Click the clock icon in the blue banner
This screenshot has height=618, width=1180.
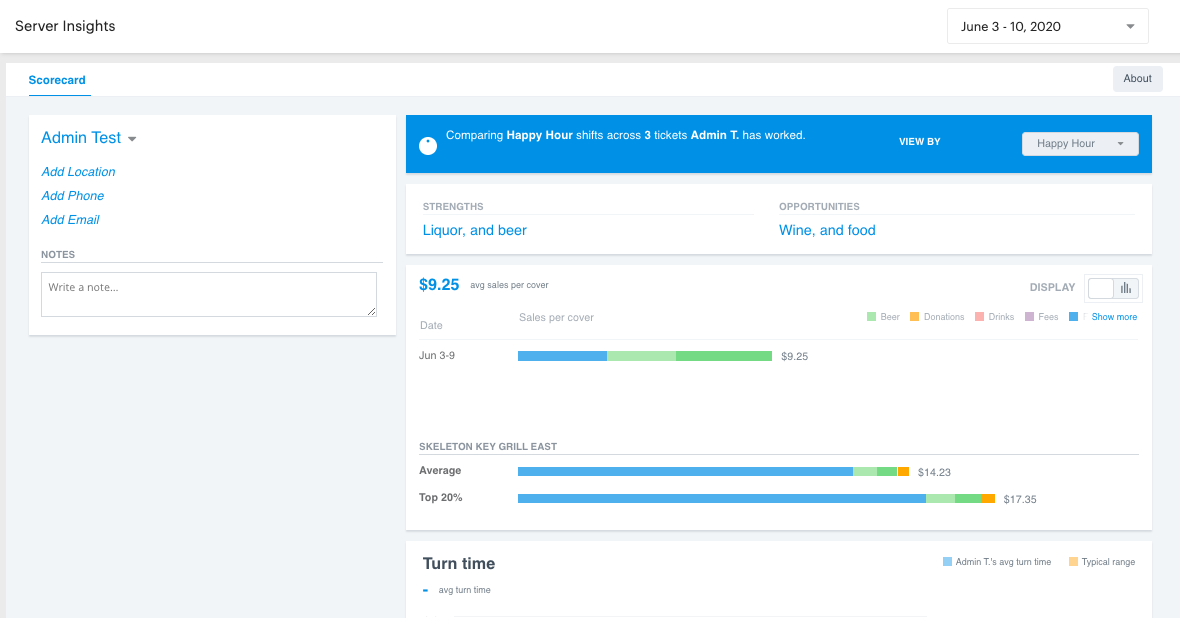click(x=428, y=144)
